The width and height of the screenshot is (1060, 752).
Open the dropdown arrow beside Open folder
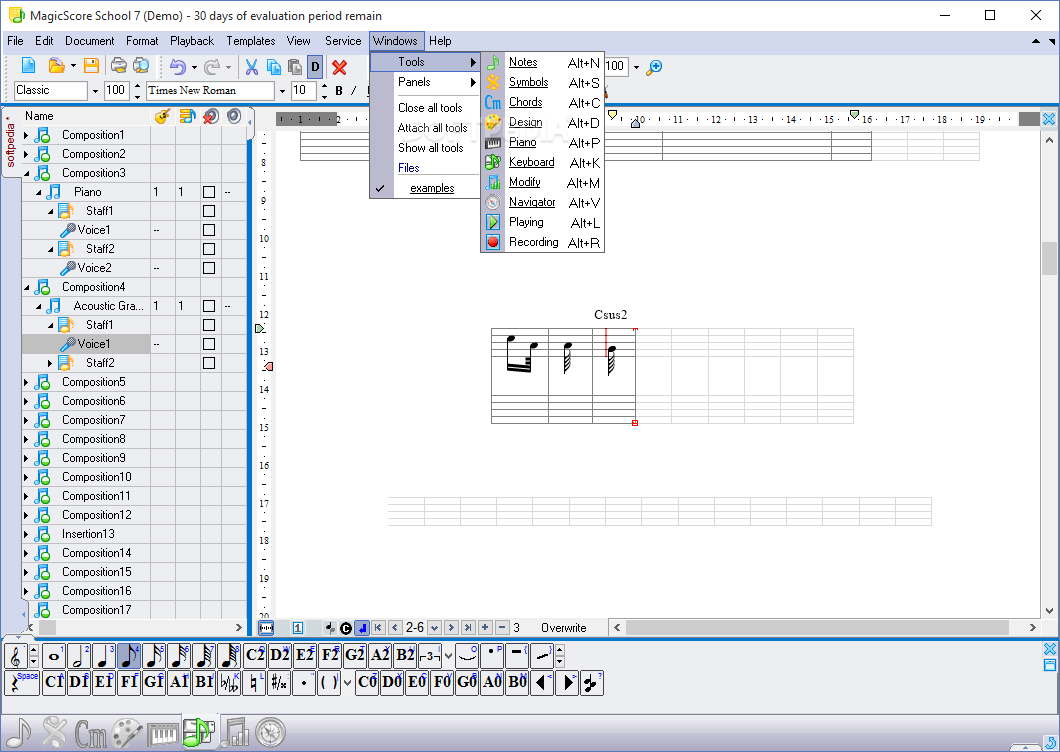click(73, 66)
